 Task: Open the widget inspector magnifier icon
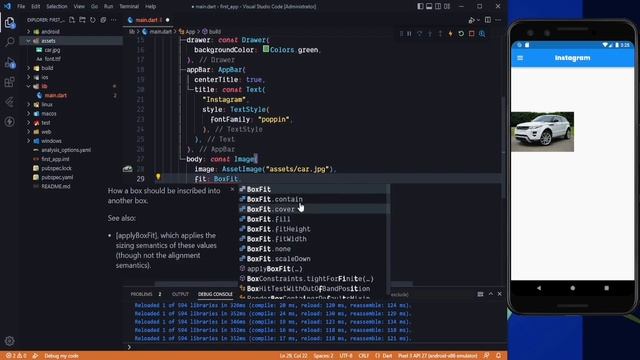(x=482, y=34)
